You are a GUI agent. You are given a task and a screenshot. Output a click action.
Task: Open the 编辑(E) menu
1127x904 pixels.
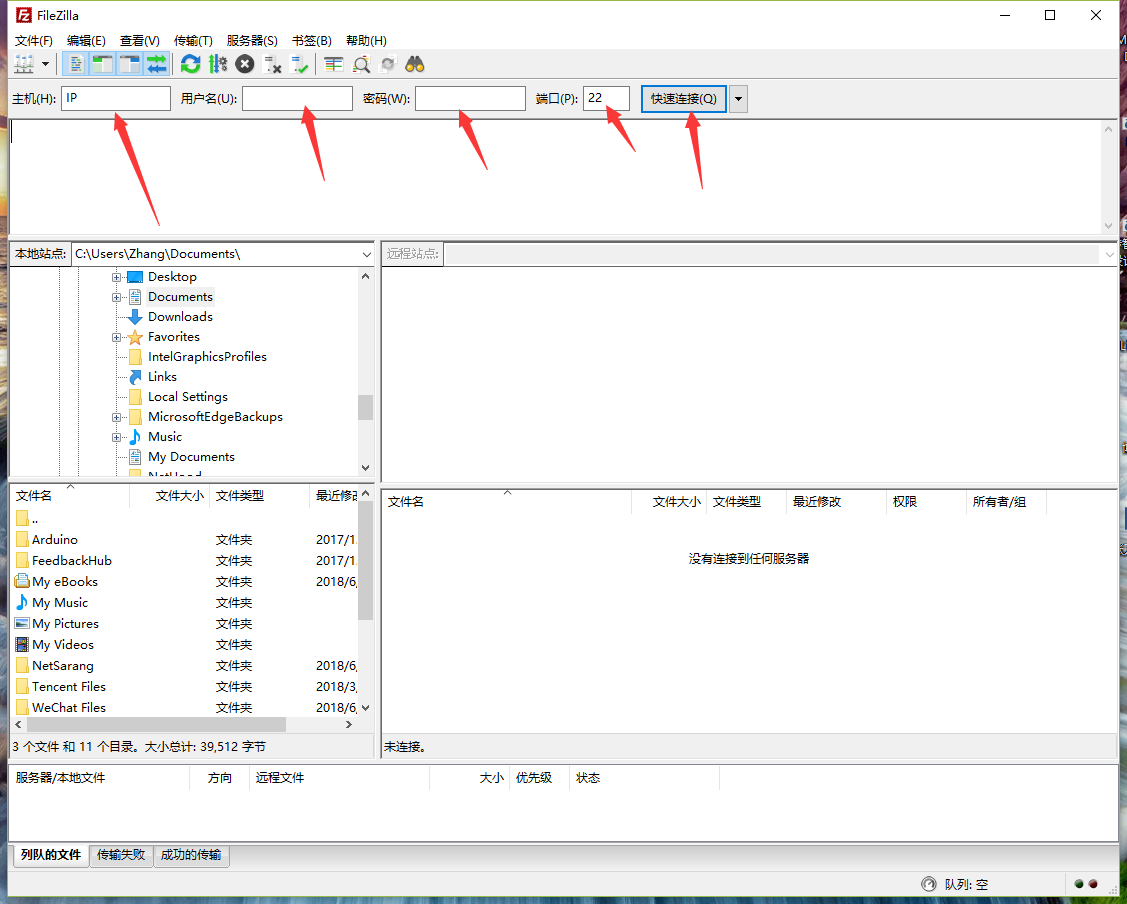click(86, 40)
